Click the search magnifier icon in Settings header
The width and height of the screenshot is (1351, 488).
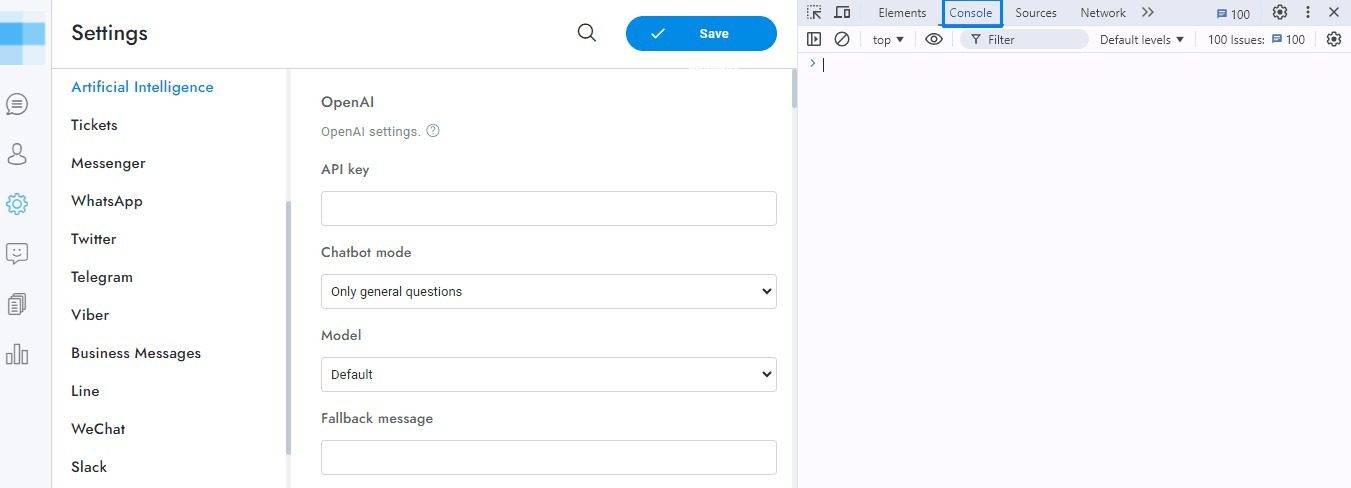(587, 33)
